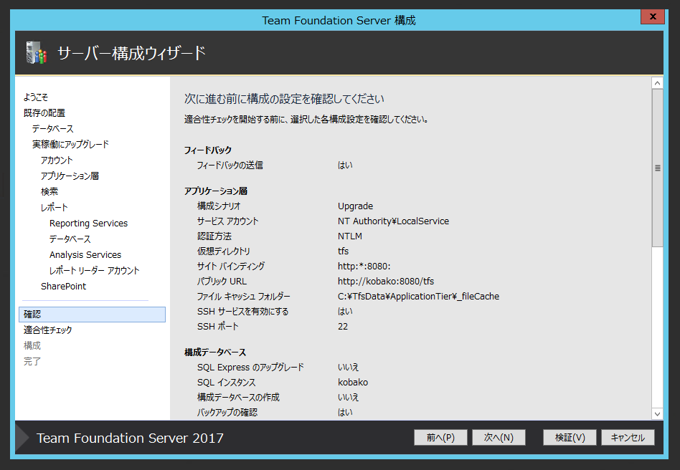The image size is (680, 470).
Task: Click the 構成データベースの作成 label
Action: point(239,397)
